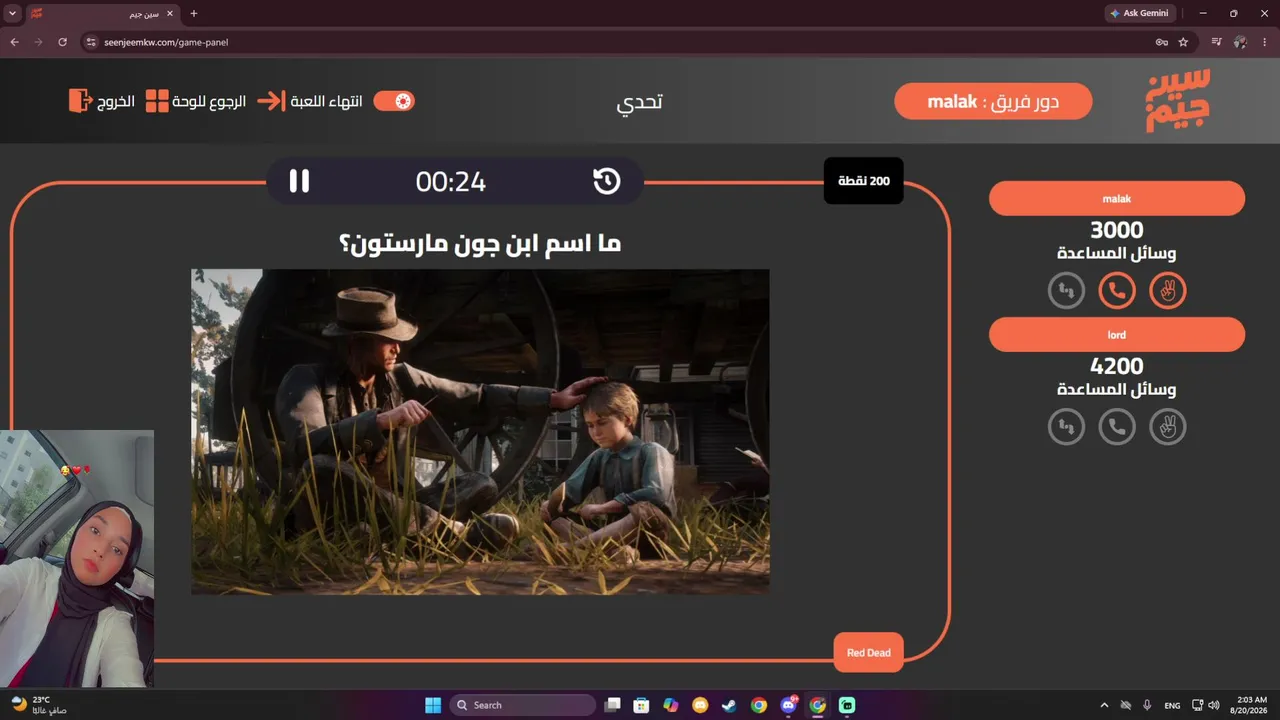Use lord's call-a-friend lifeline
The width and height of the screenshot is (1280, 720).
coord(1117,427)
